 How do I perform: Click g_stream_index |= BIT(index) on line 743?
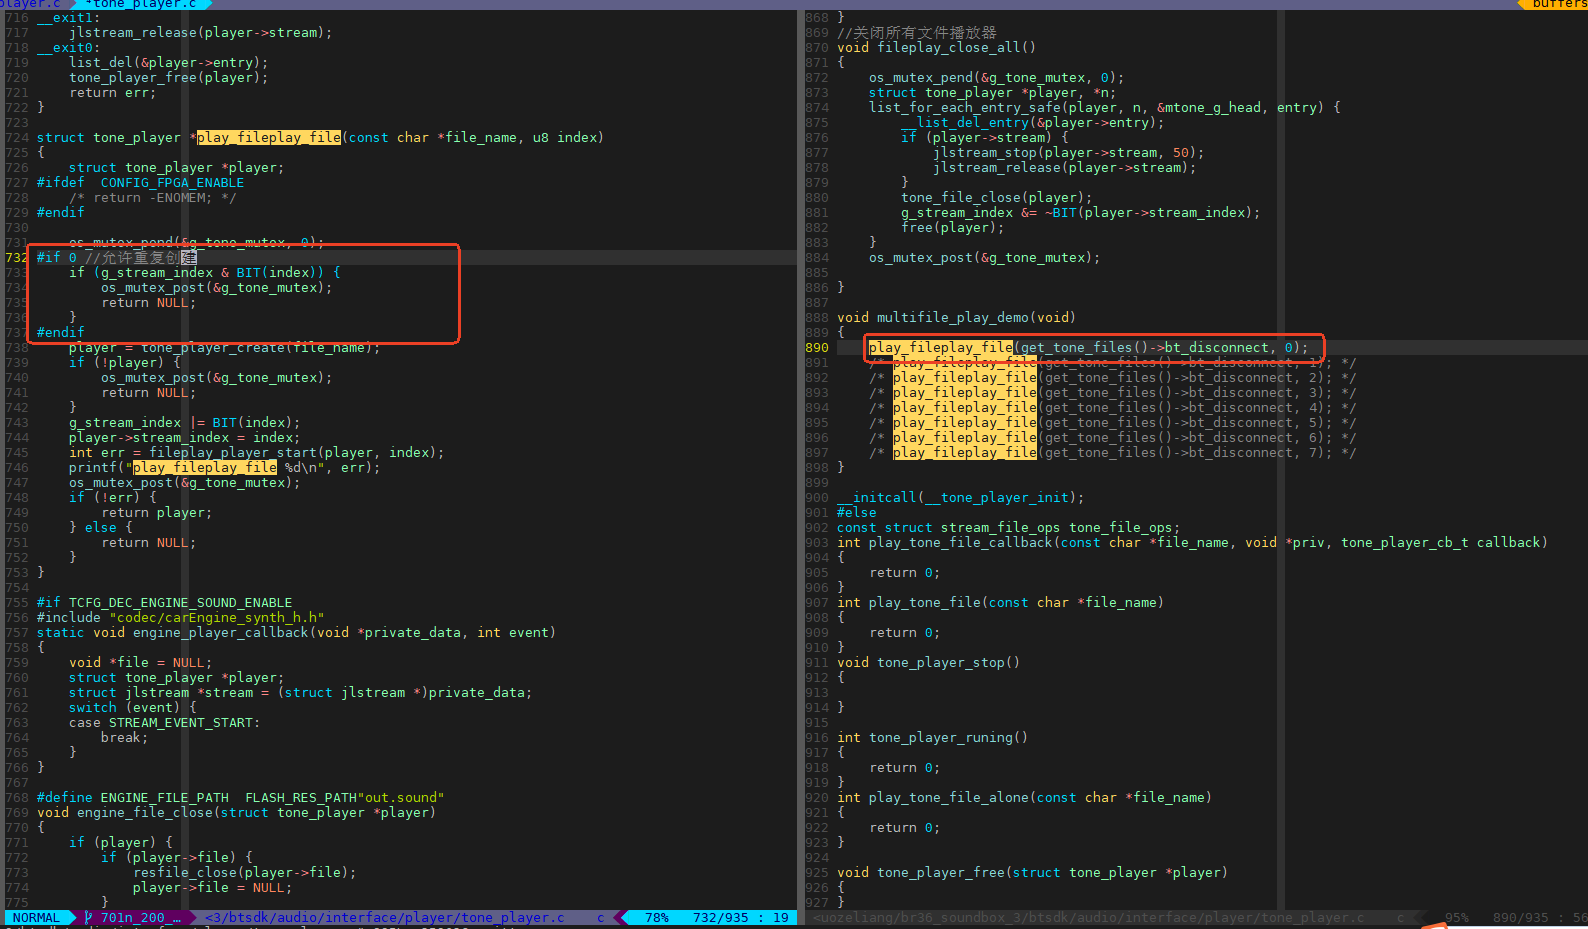184,423
